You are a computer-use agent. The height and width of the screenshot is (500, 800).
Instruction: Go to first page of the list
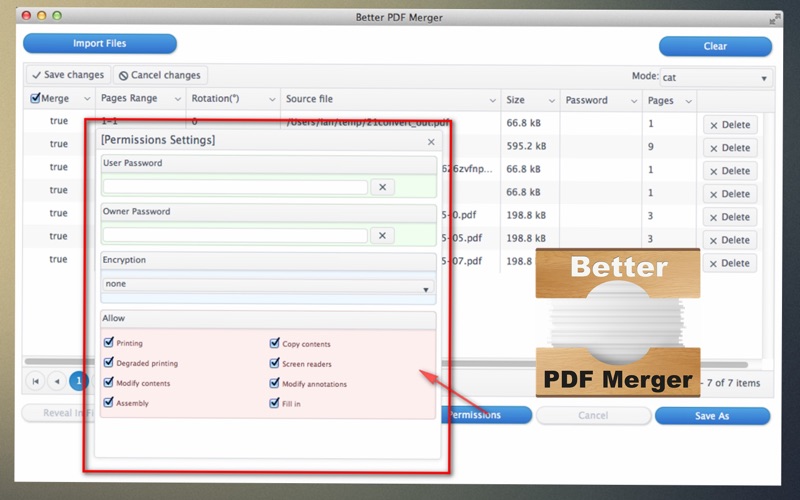pyautogui.click(x=35, y=381)
